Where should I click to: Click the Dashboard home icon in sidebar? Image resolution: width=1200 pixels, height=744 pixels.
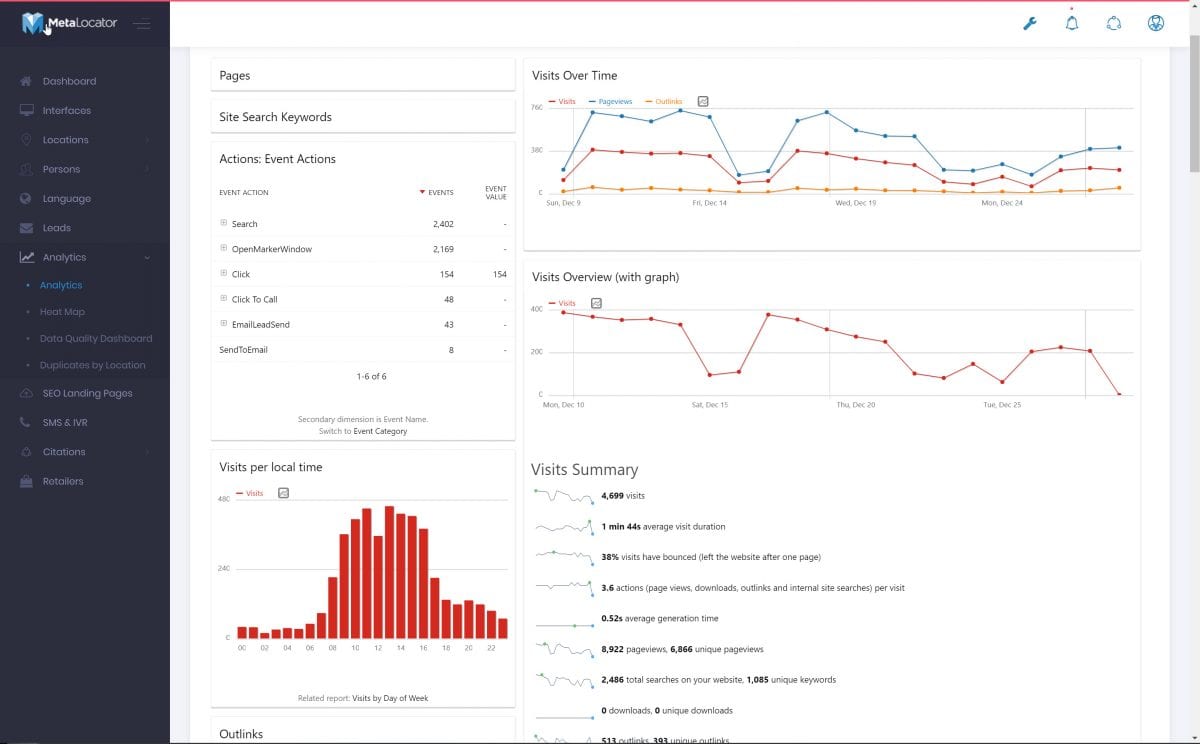pyautogui.click(x=26, y=81)
